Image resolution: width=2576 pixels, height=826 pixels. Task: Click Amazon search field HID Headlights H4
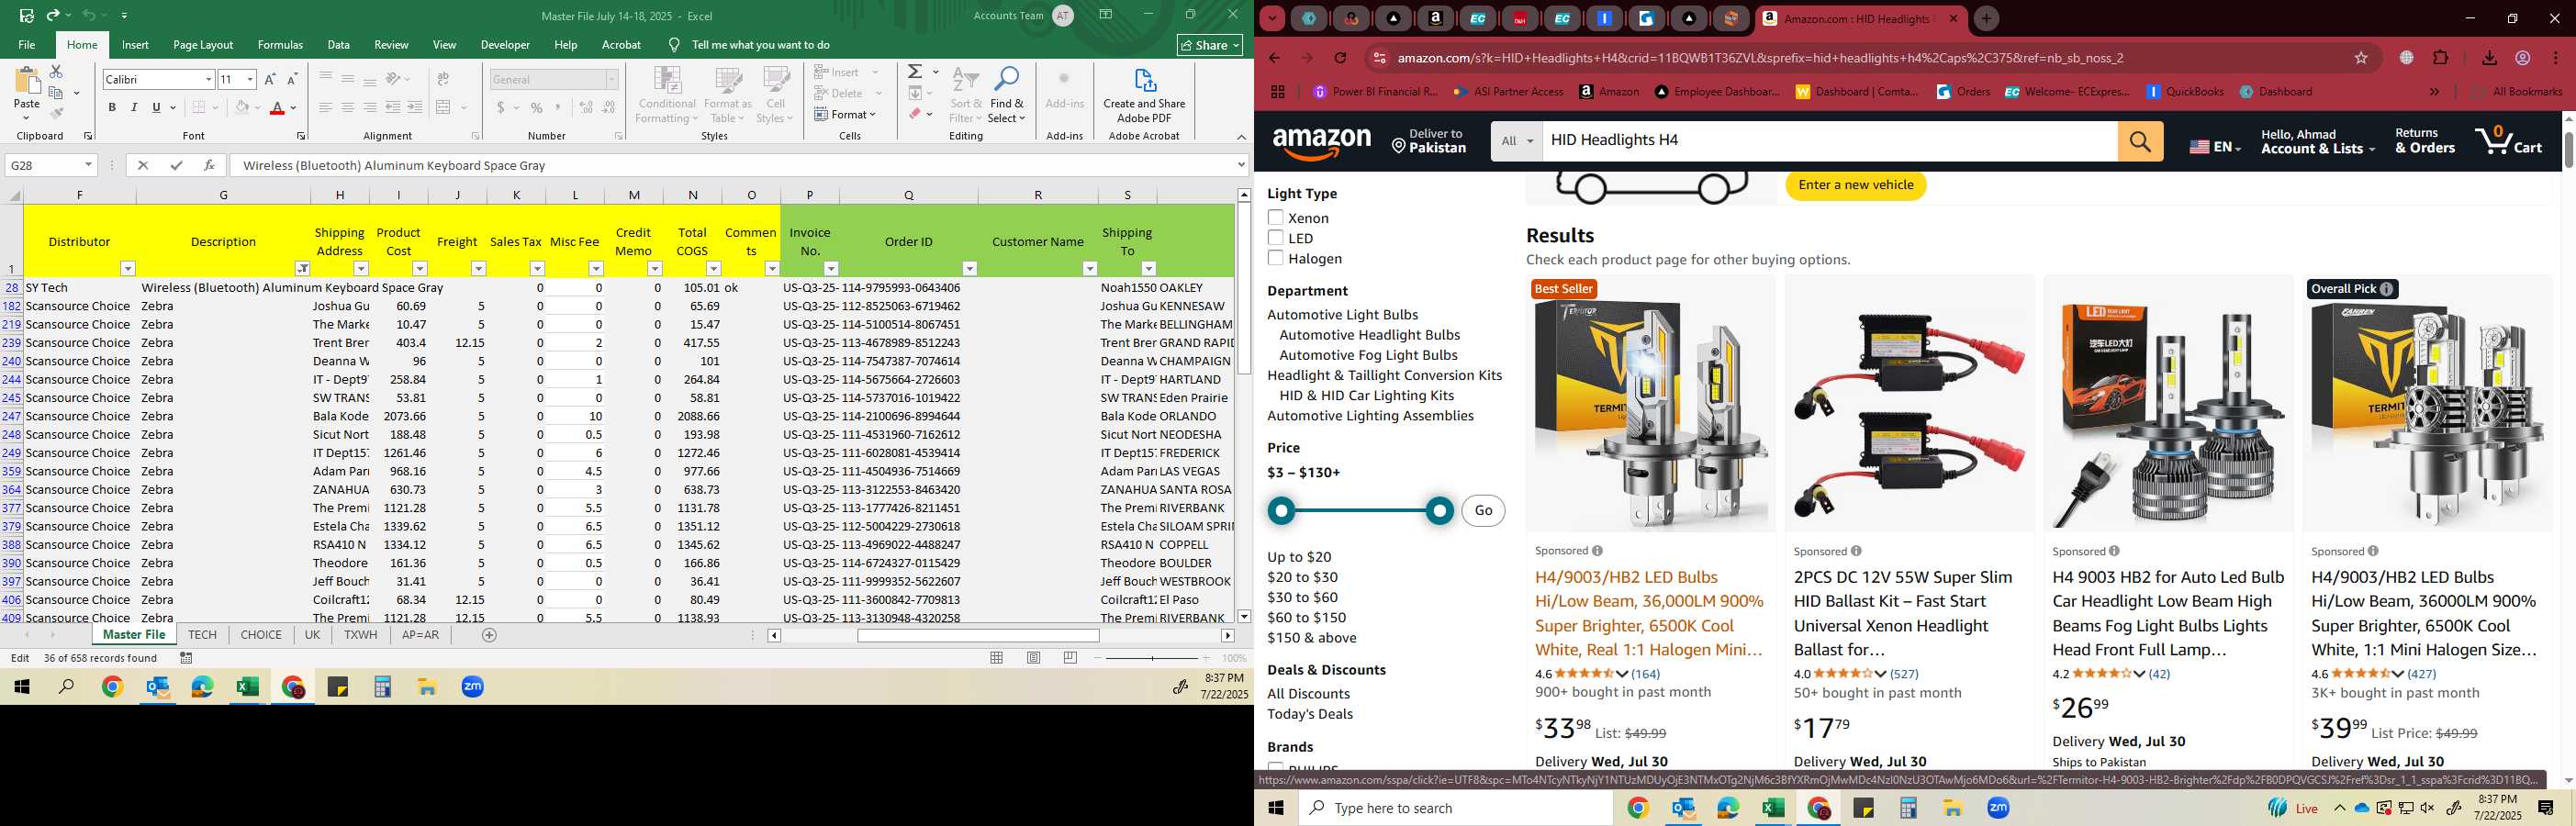point(1829,141)
